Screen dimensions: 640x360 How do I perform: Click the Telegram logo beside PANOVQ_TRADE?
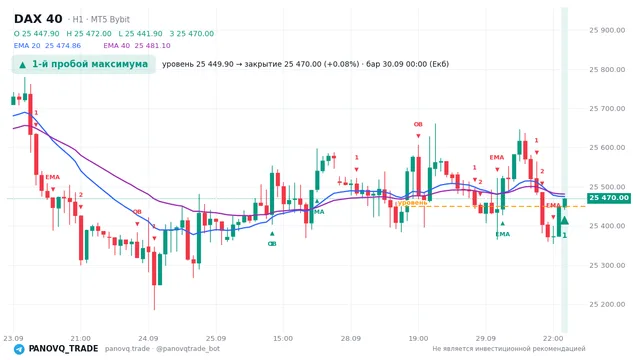tap(19, 349)
